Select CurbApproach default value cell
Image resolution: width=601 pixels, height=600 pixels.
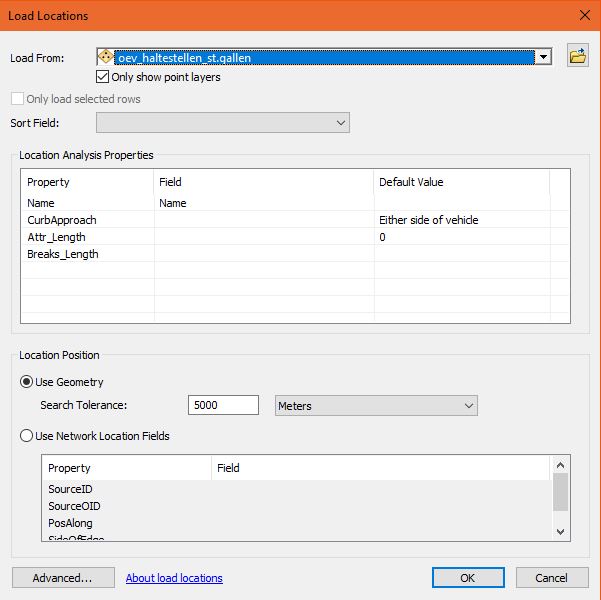tap(461, 220)
